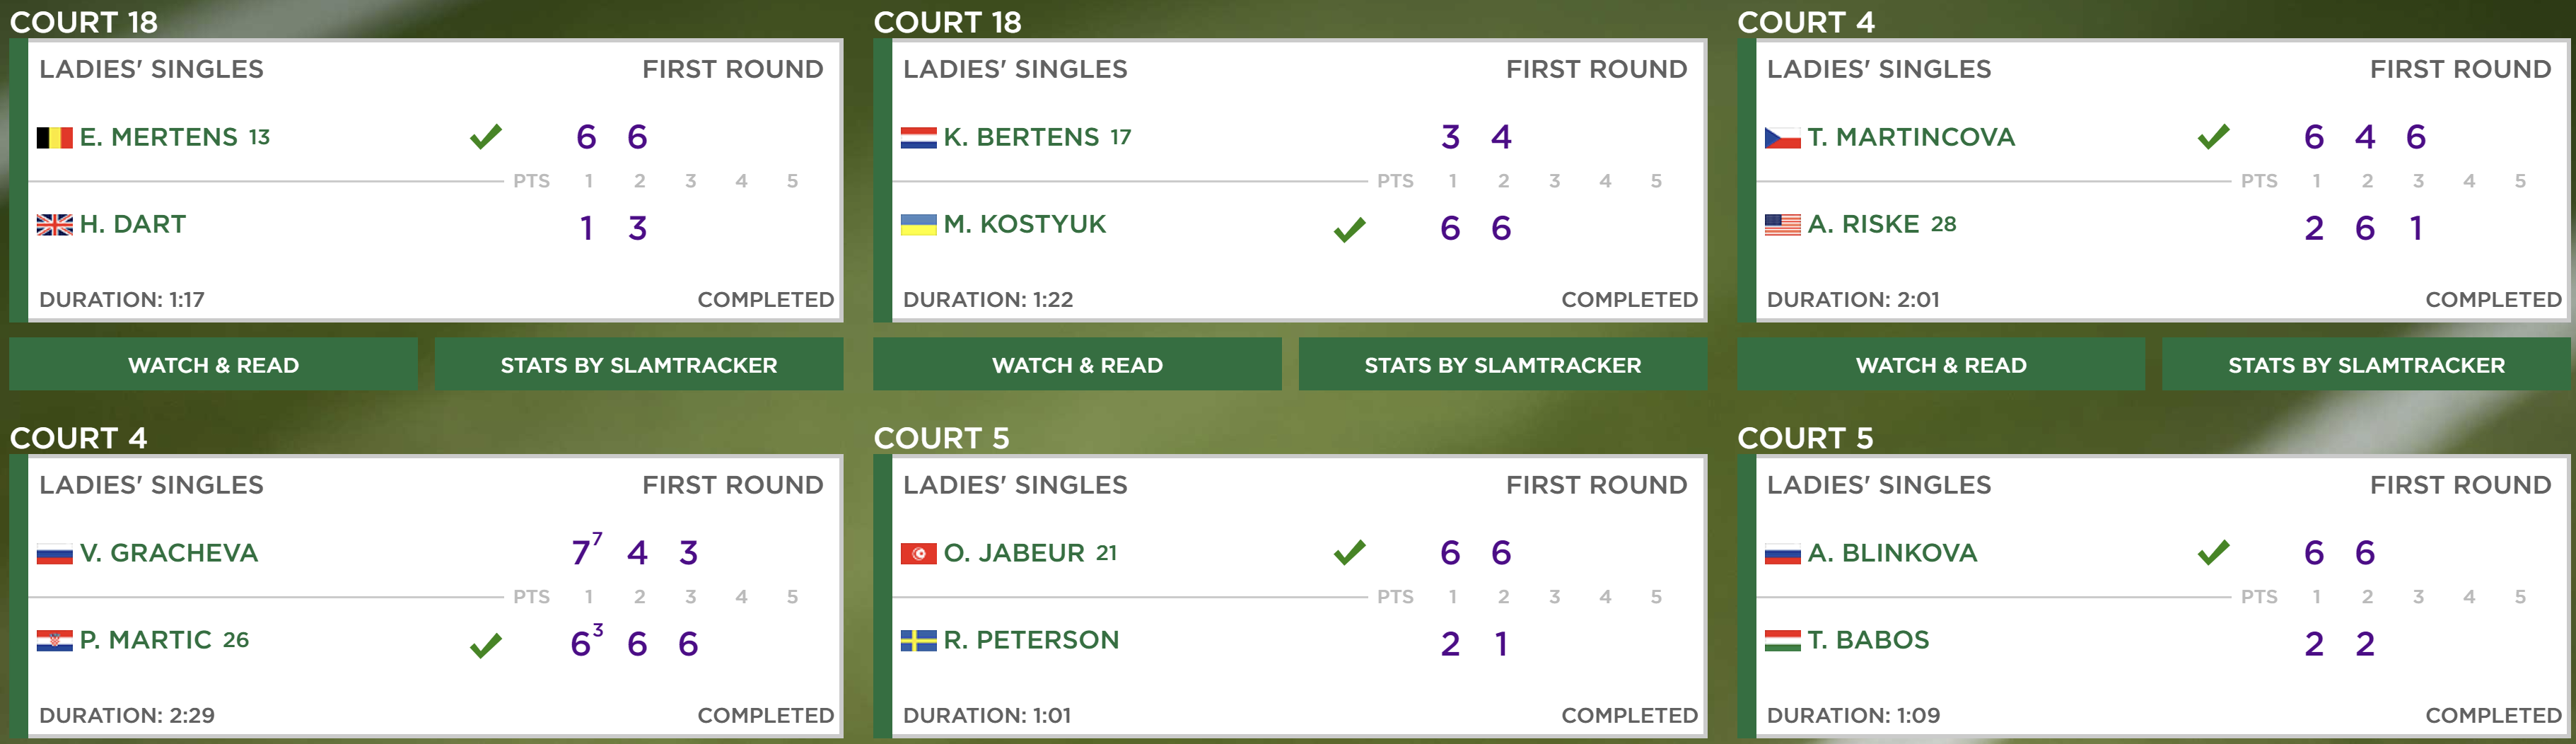The image size is (2576, 744).
Task: Open player page for V. Gracheva
Action: (169, 553)
